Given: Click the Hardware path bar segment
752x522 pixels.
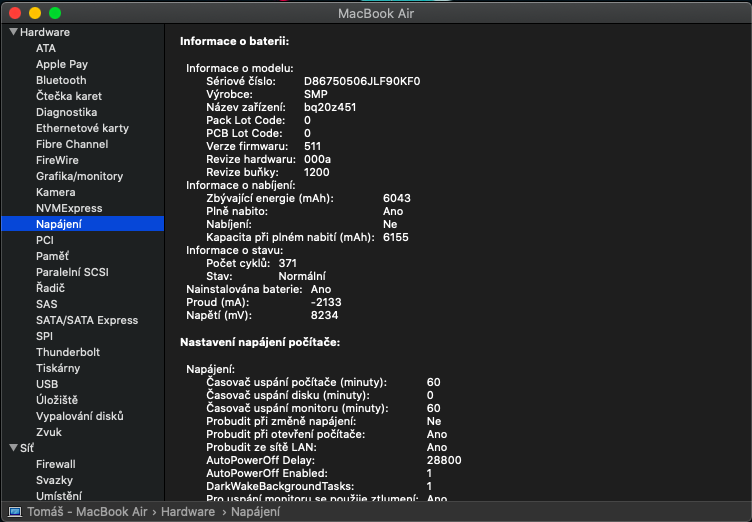Looking at the screenshot, I should 189,511.
